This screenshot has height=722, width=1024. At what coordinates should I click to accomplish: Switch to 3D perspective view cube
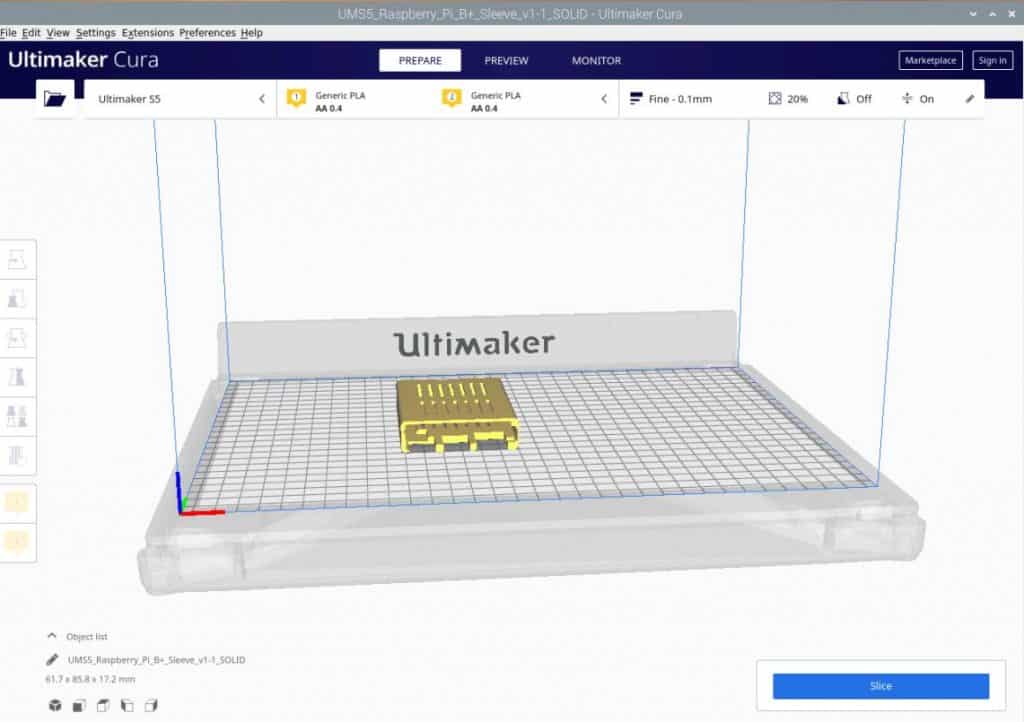click(55, 705)
